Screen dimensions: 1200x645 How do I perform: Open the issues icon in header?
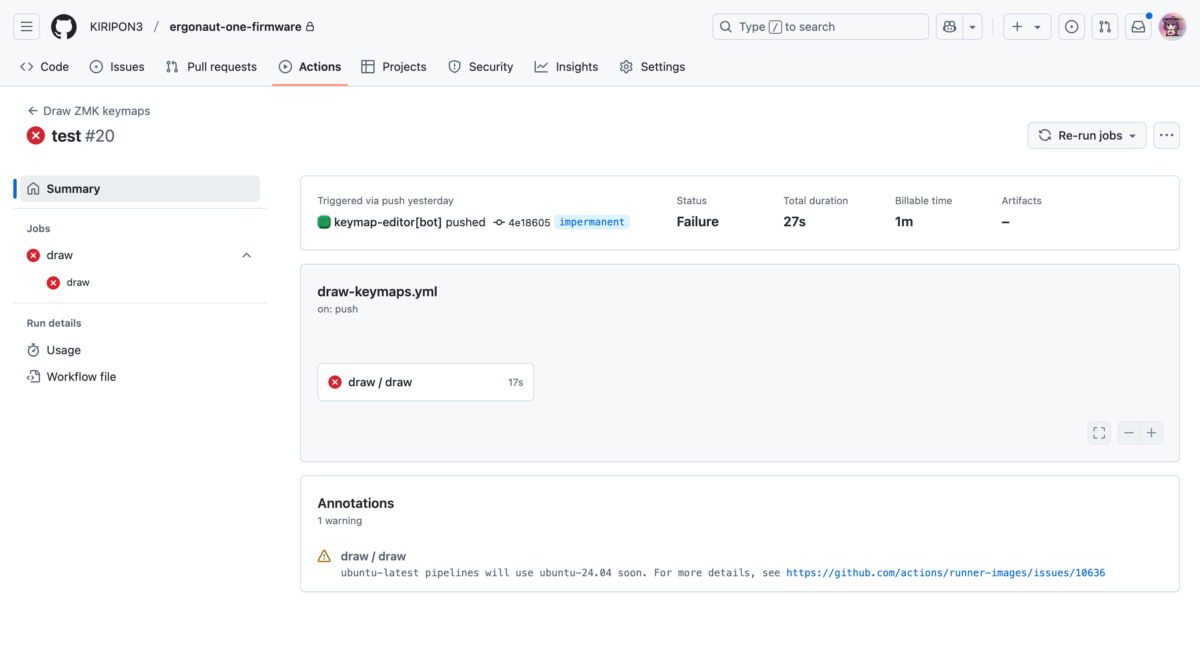[1072, 27]
